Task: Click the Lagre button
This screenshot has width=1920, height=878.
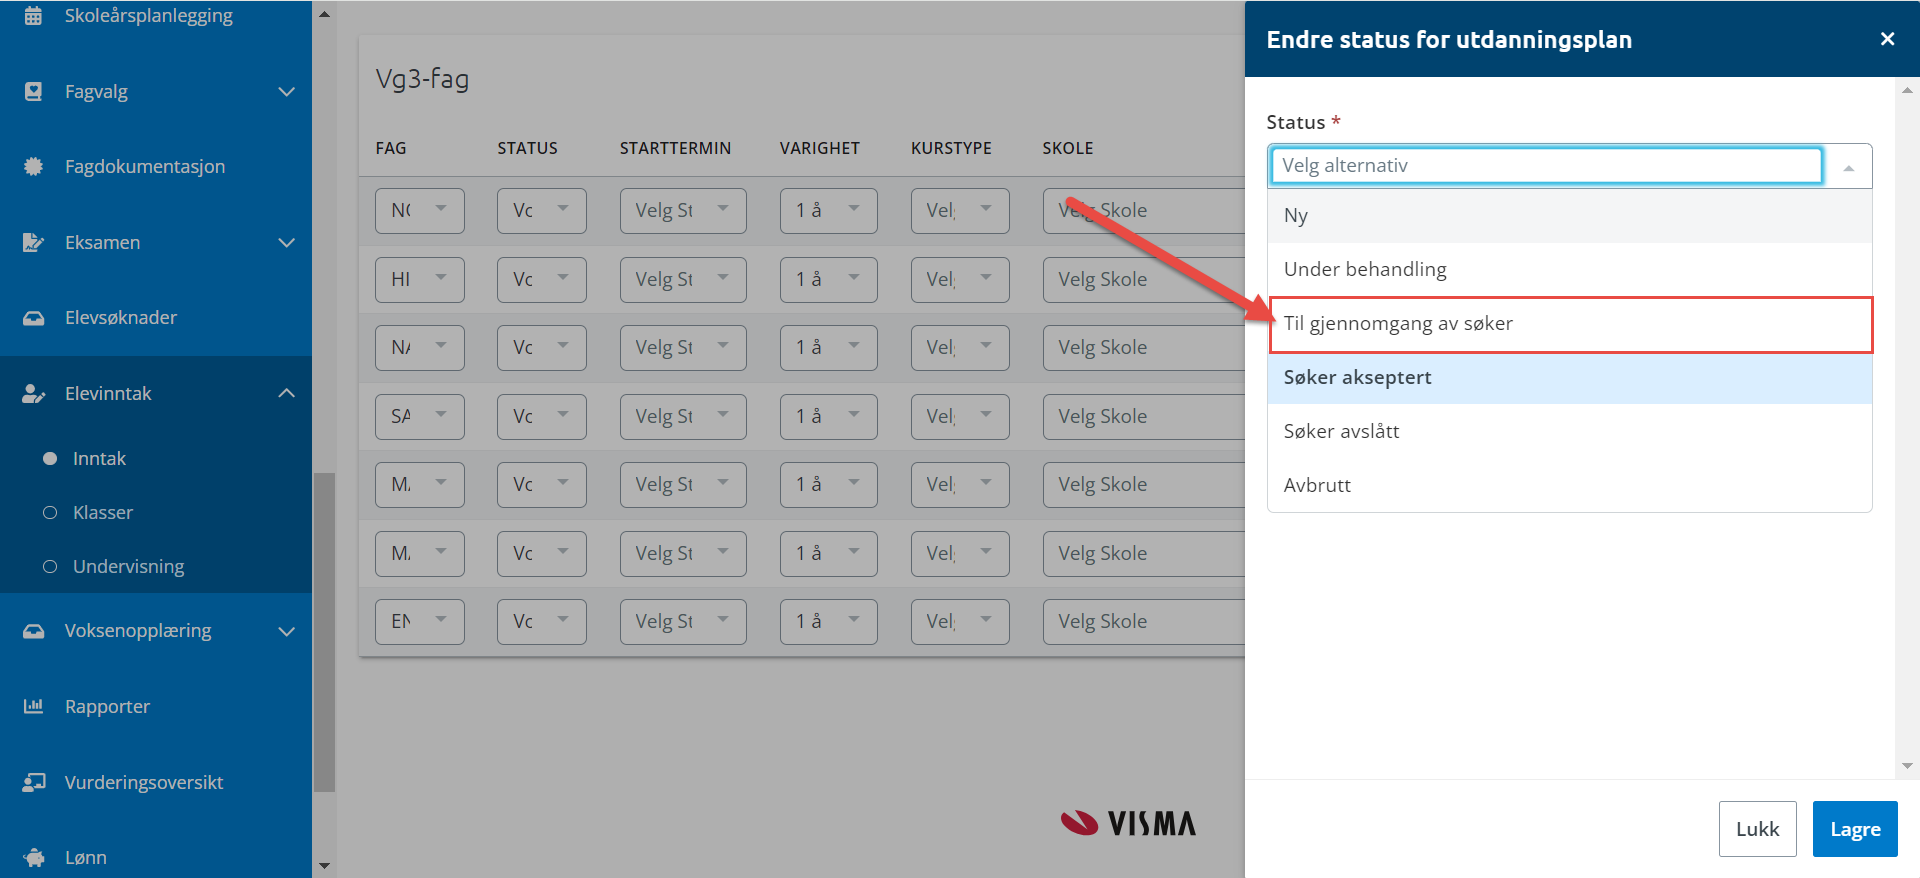Action: click(1855, 829)
